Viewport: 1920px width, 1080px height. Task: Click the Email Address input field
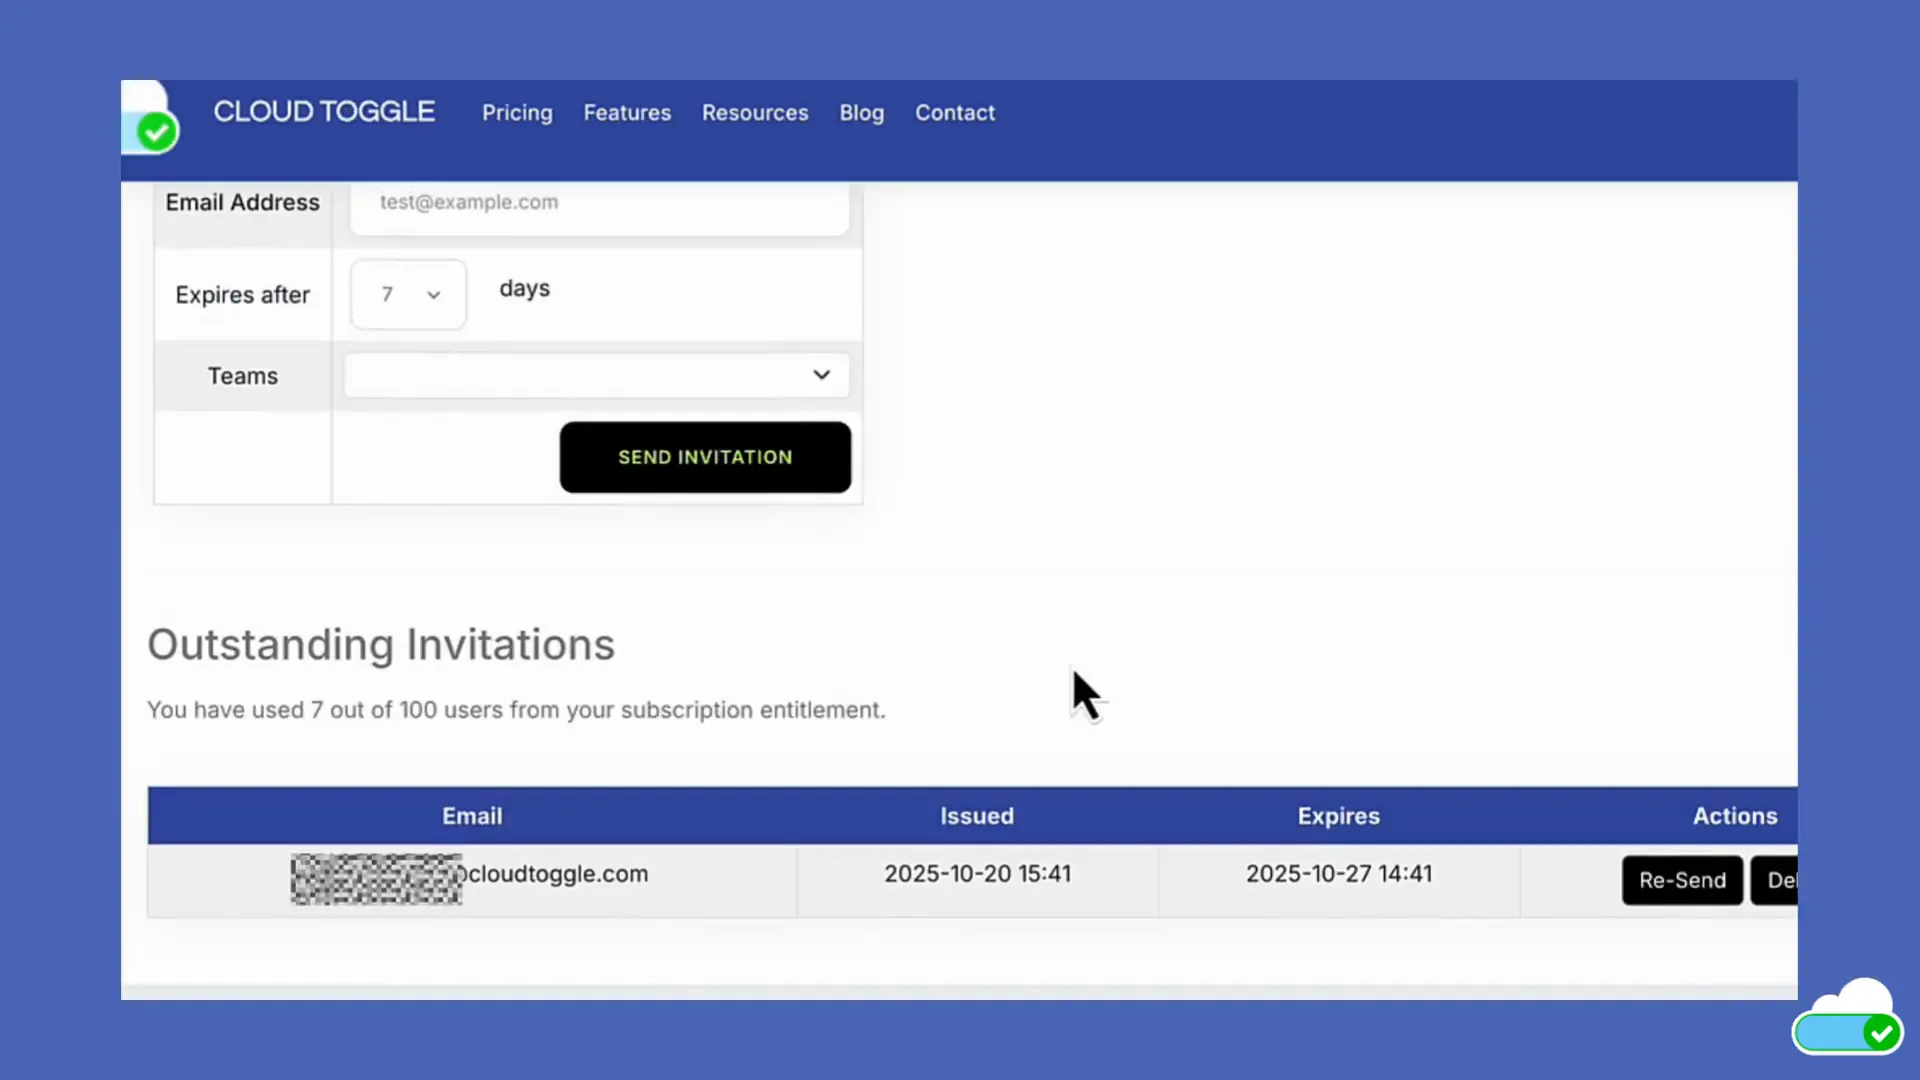598,205
